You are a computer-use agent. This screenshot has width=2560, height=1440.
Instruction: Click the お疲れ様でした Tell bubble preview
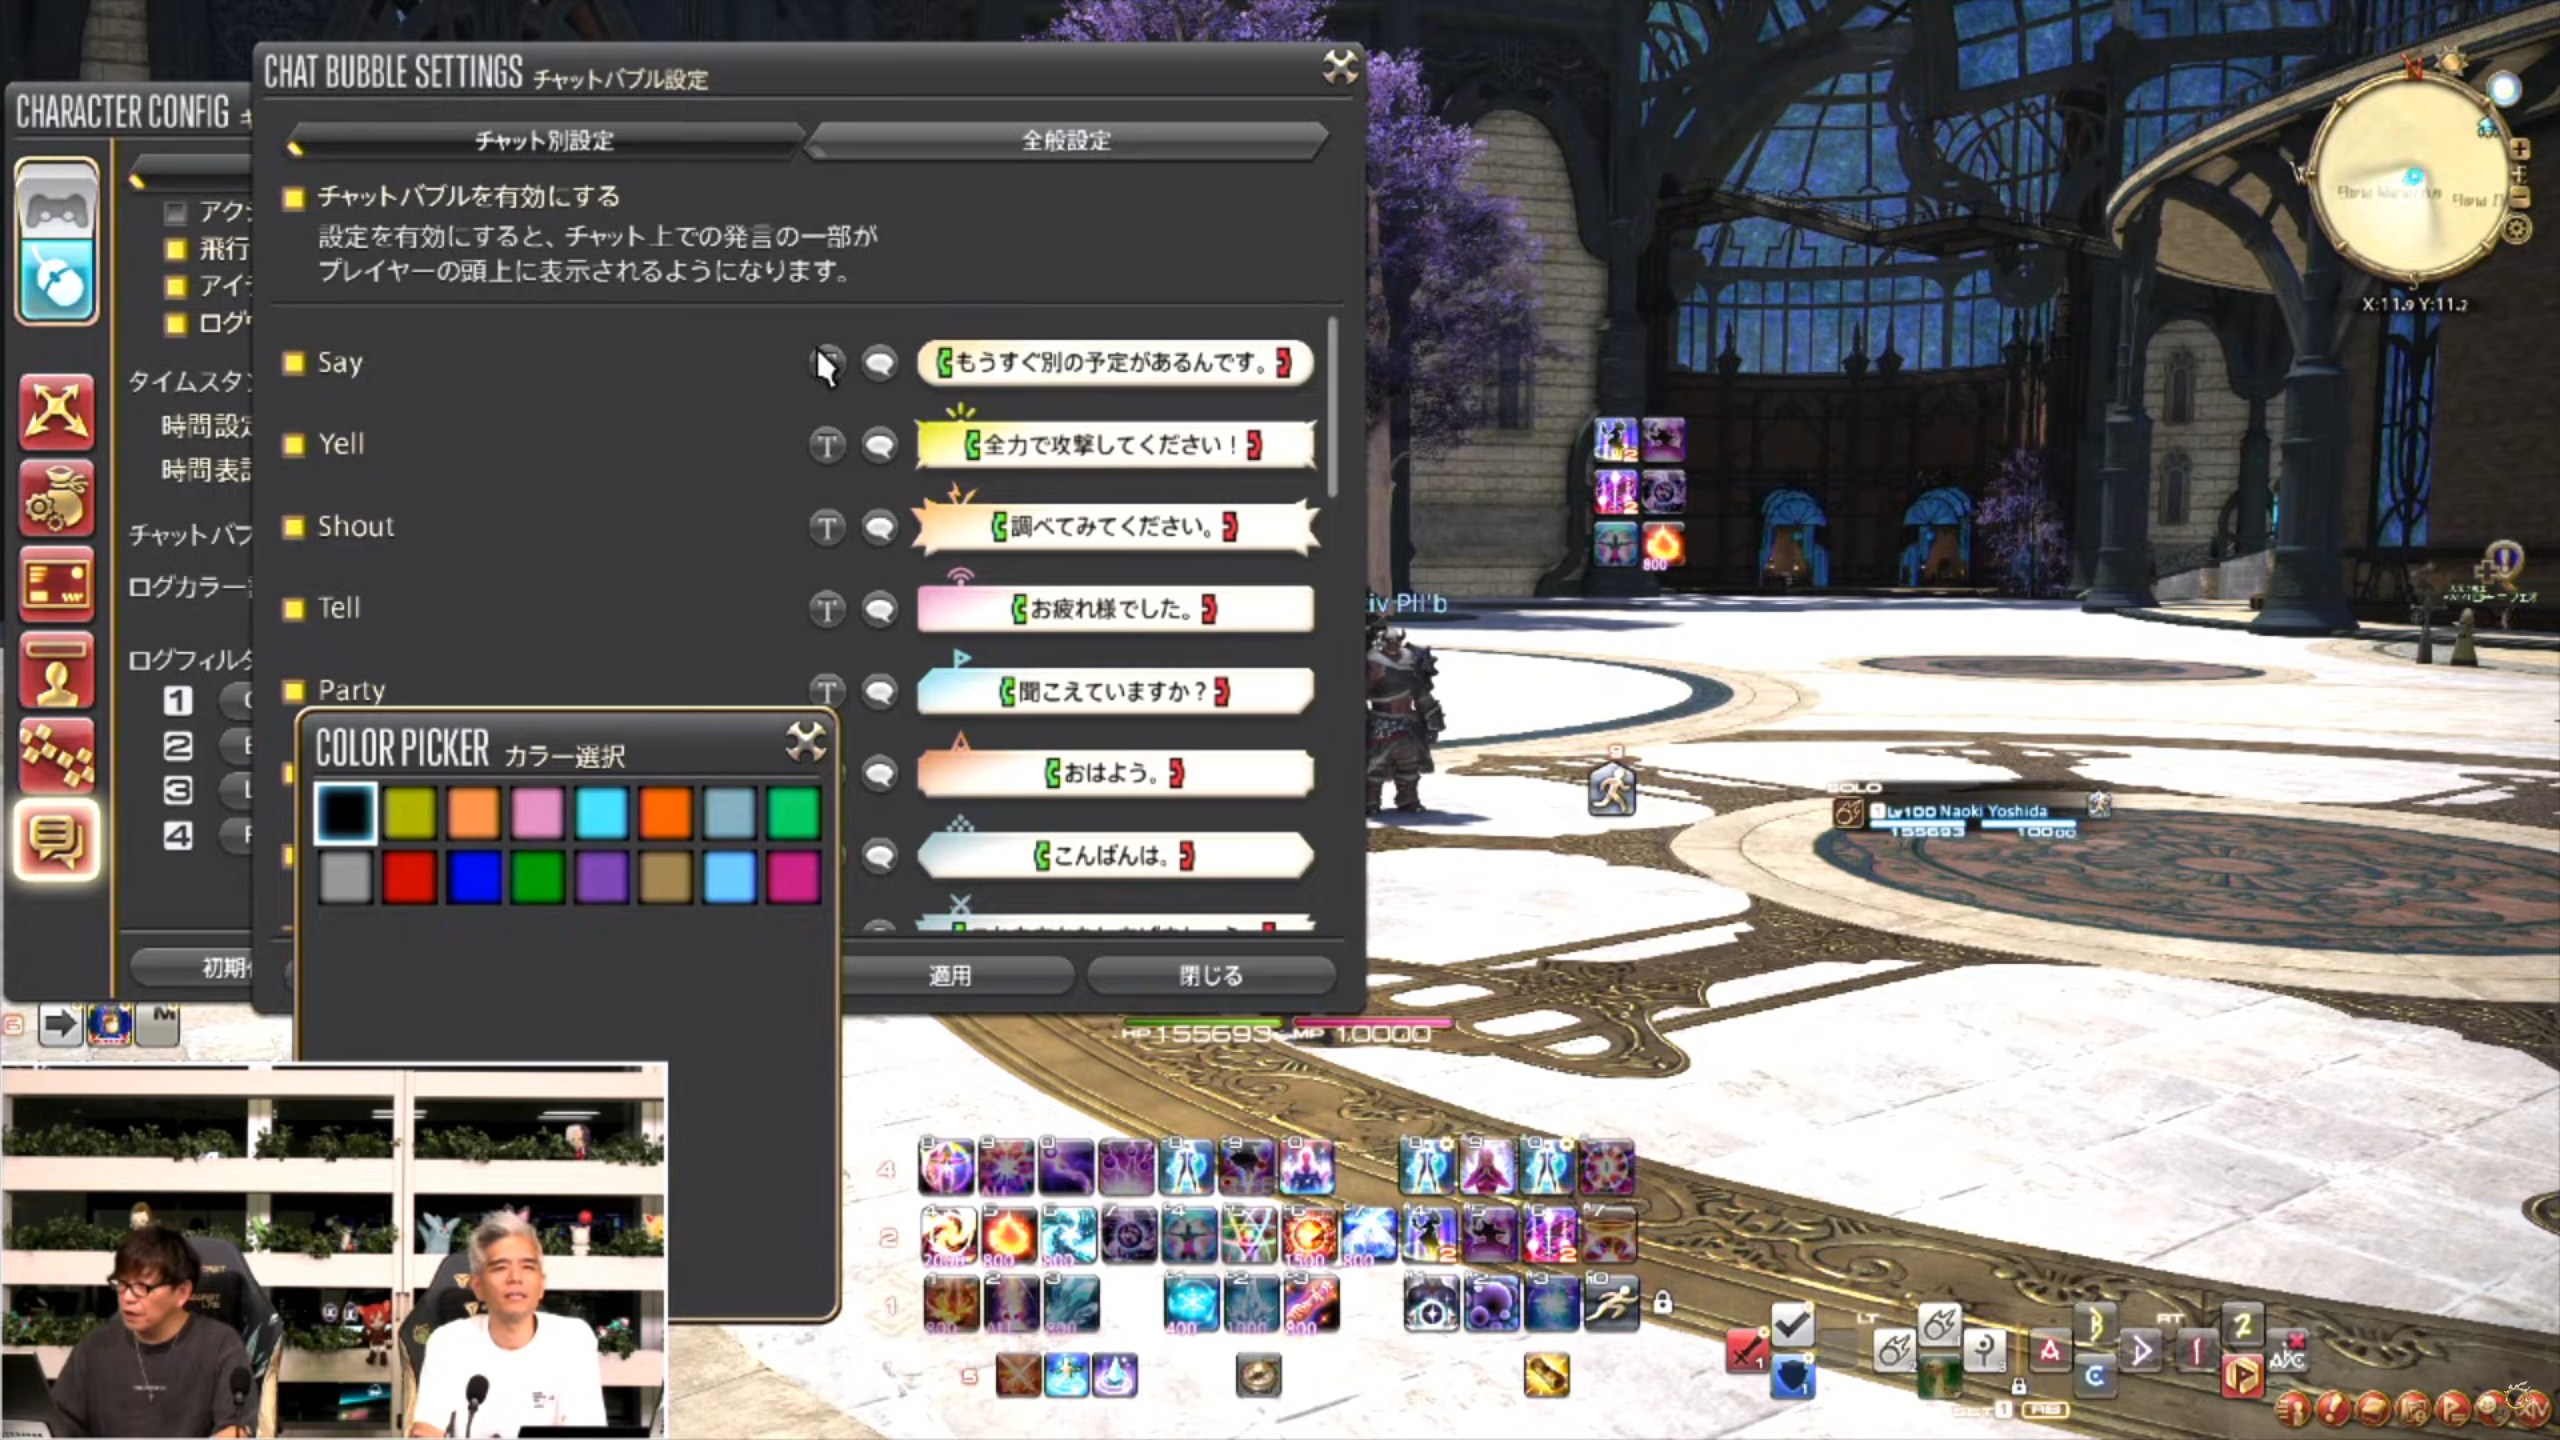click(x=1115, y=609)
